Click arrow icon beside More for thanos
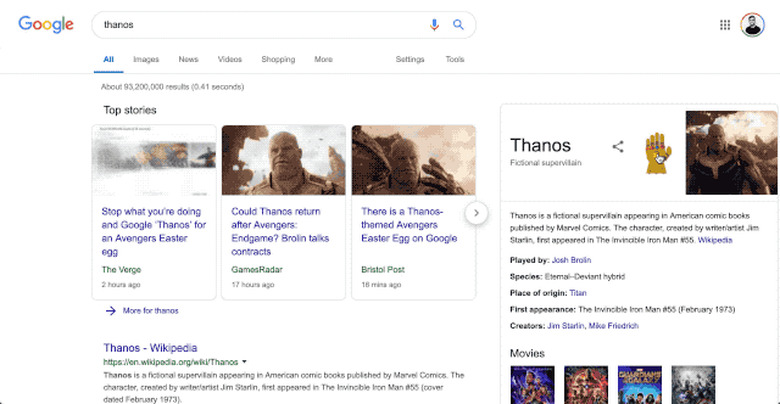This screenshot has height=404, width=780. (110, 311)
